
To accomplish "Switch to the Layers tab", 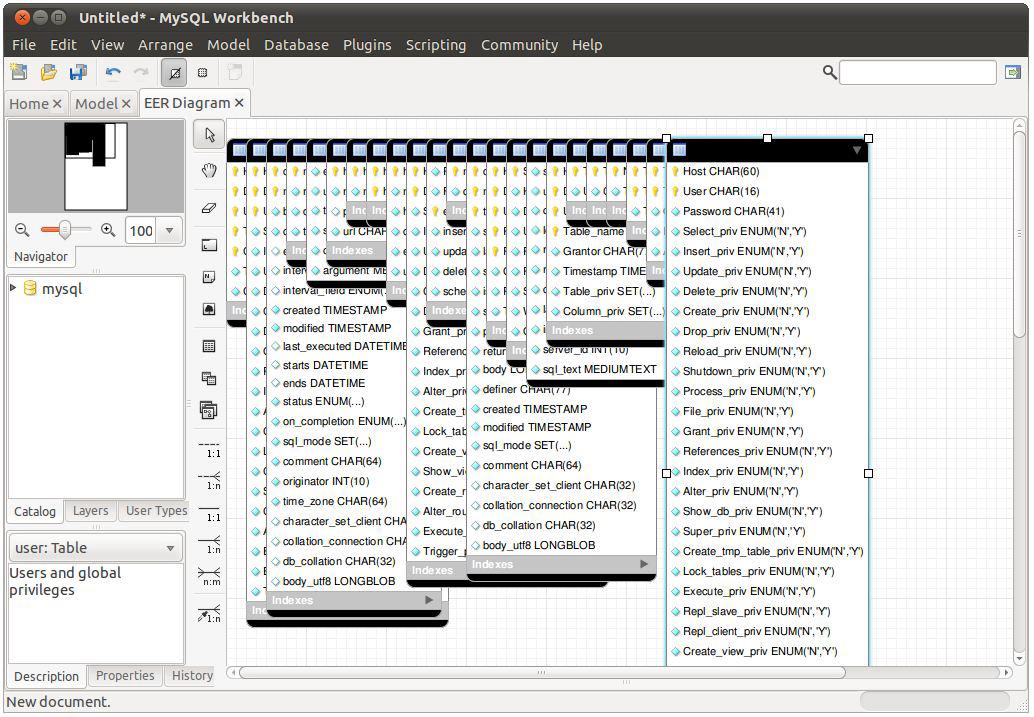I will (90, 511).
